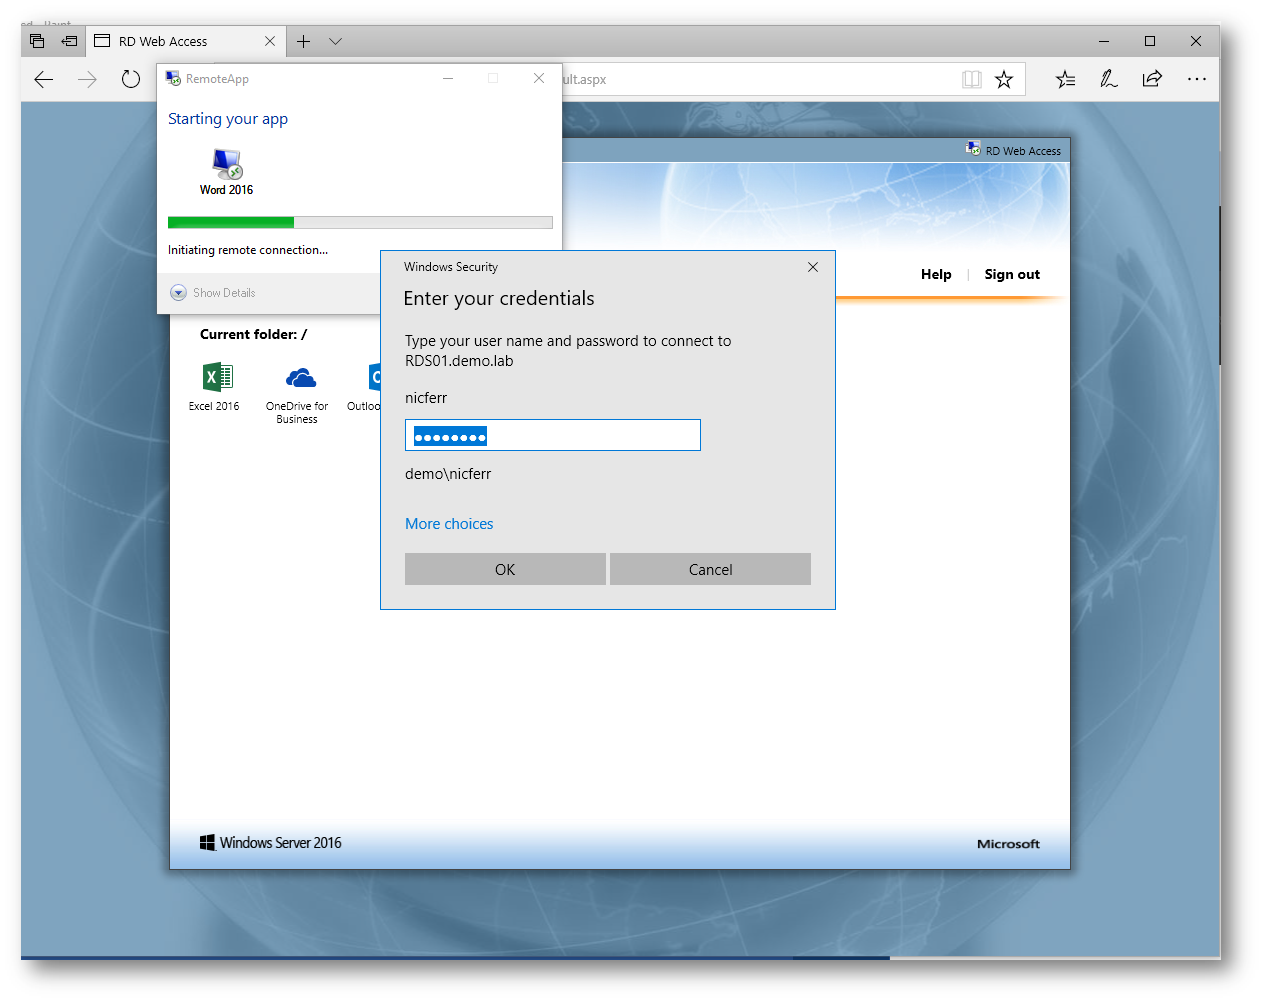Click 'Initiating remote connection...' status text
1263x1002 pixels.
point(248,250)
